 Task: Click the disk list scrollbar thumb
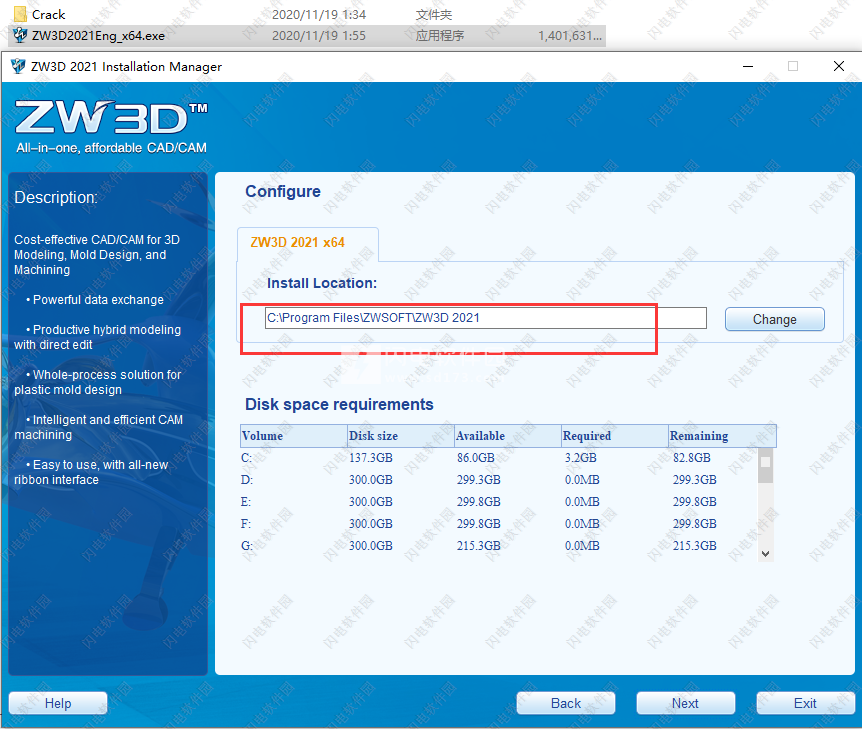click(x=765, y=465)
